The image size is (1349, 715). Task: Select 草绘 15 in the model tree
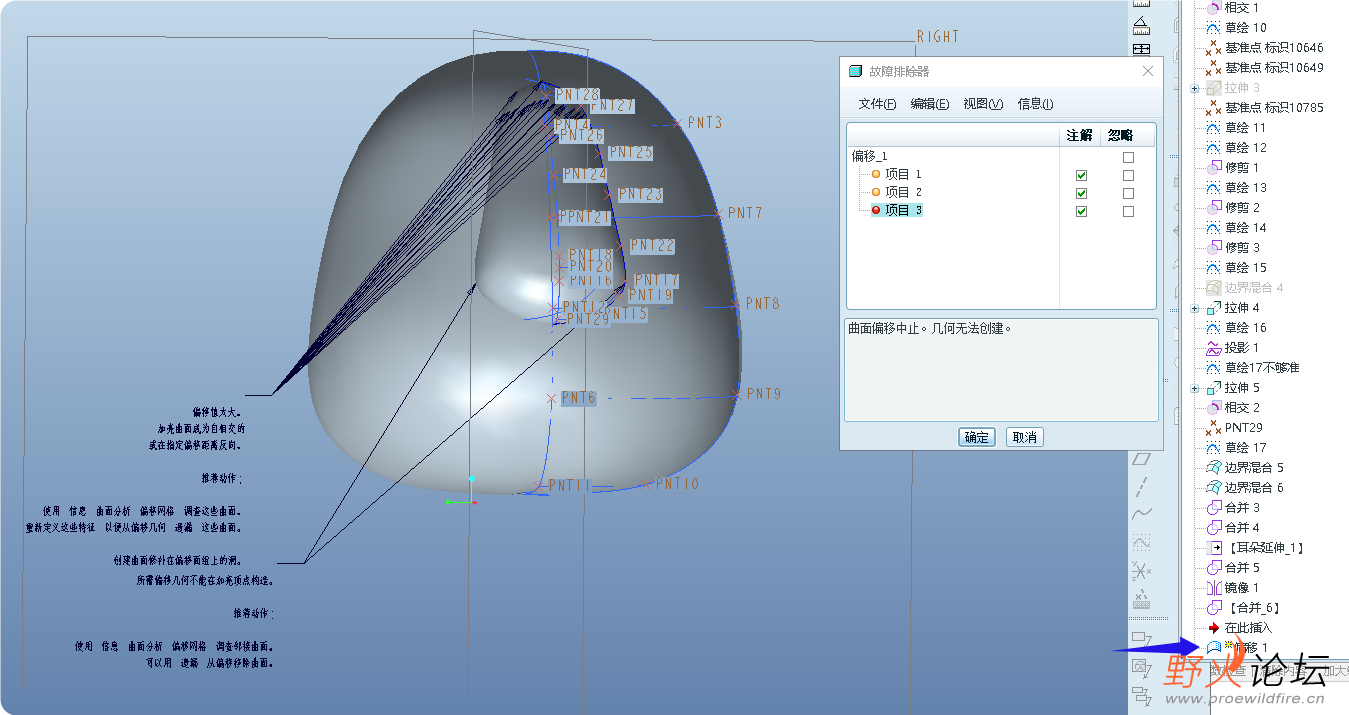click(x=1245, y=268)
